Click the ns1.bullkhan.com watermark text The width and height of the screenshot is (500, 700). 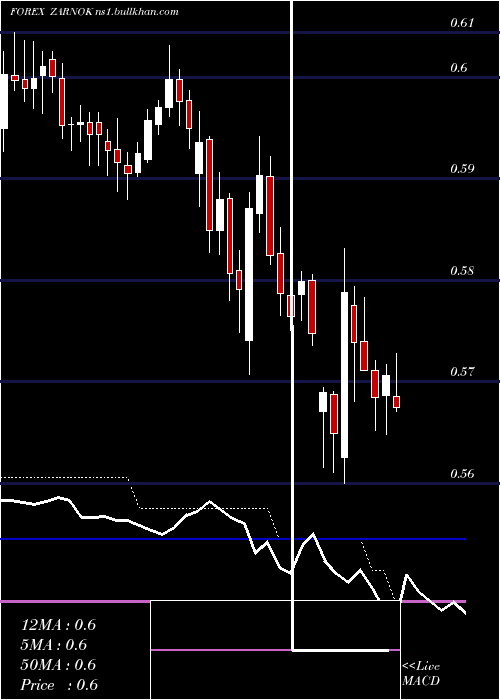[137, 12]
